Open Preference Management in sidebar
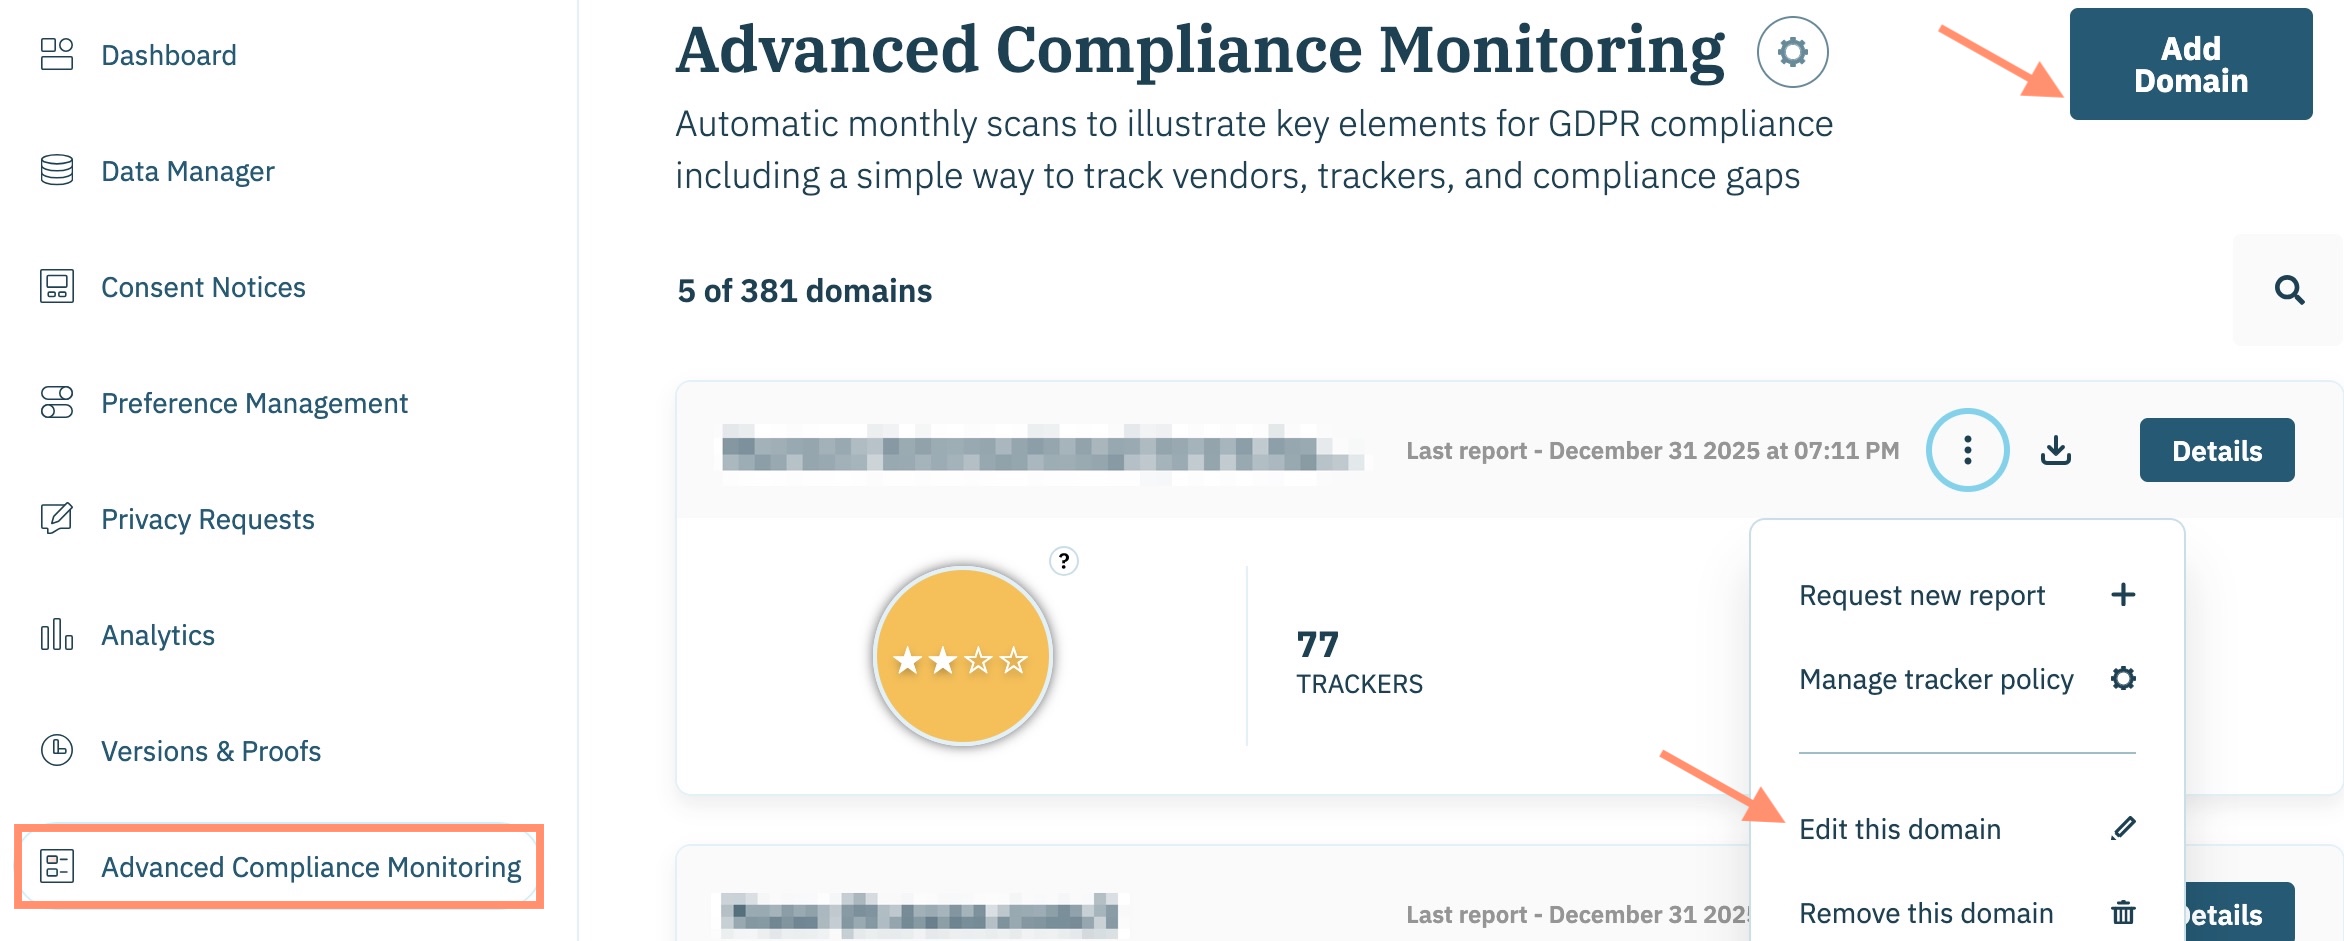This screenshot has height=941, width=2344. click(254, 403)
